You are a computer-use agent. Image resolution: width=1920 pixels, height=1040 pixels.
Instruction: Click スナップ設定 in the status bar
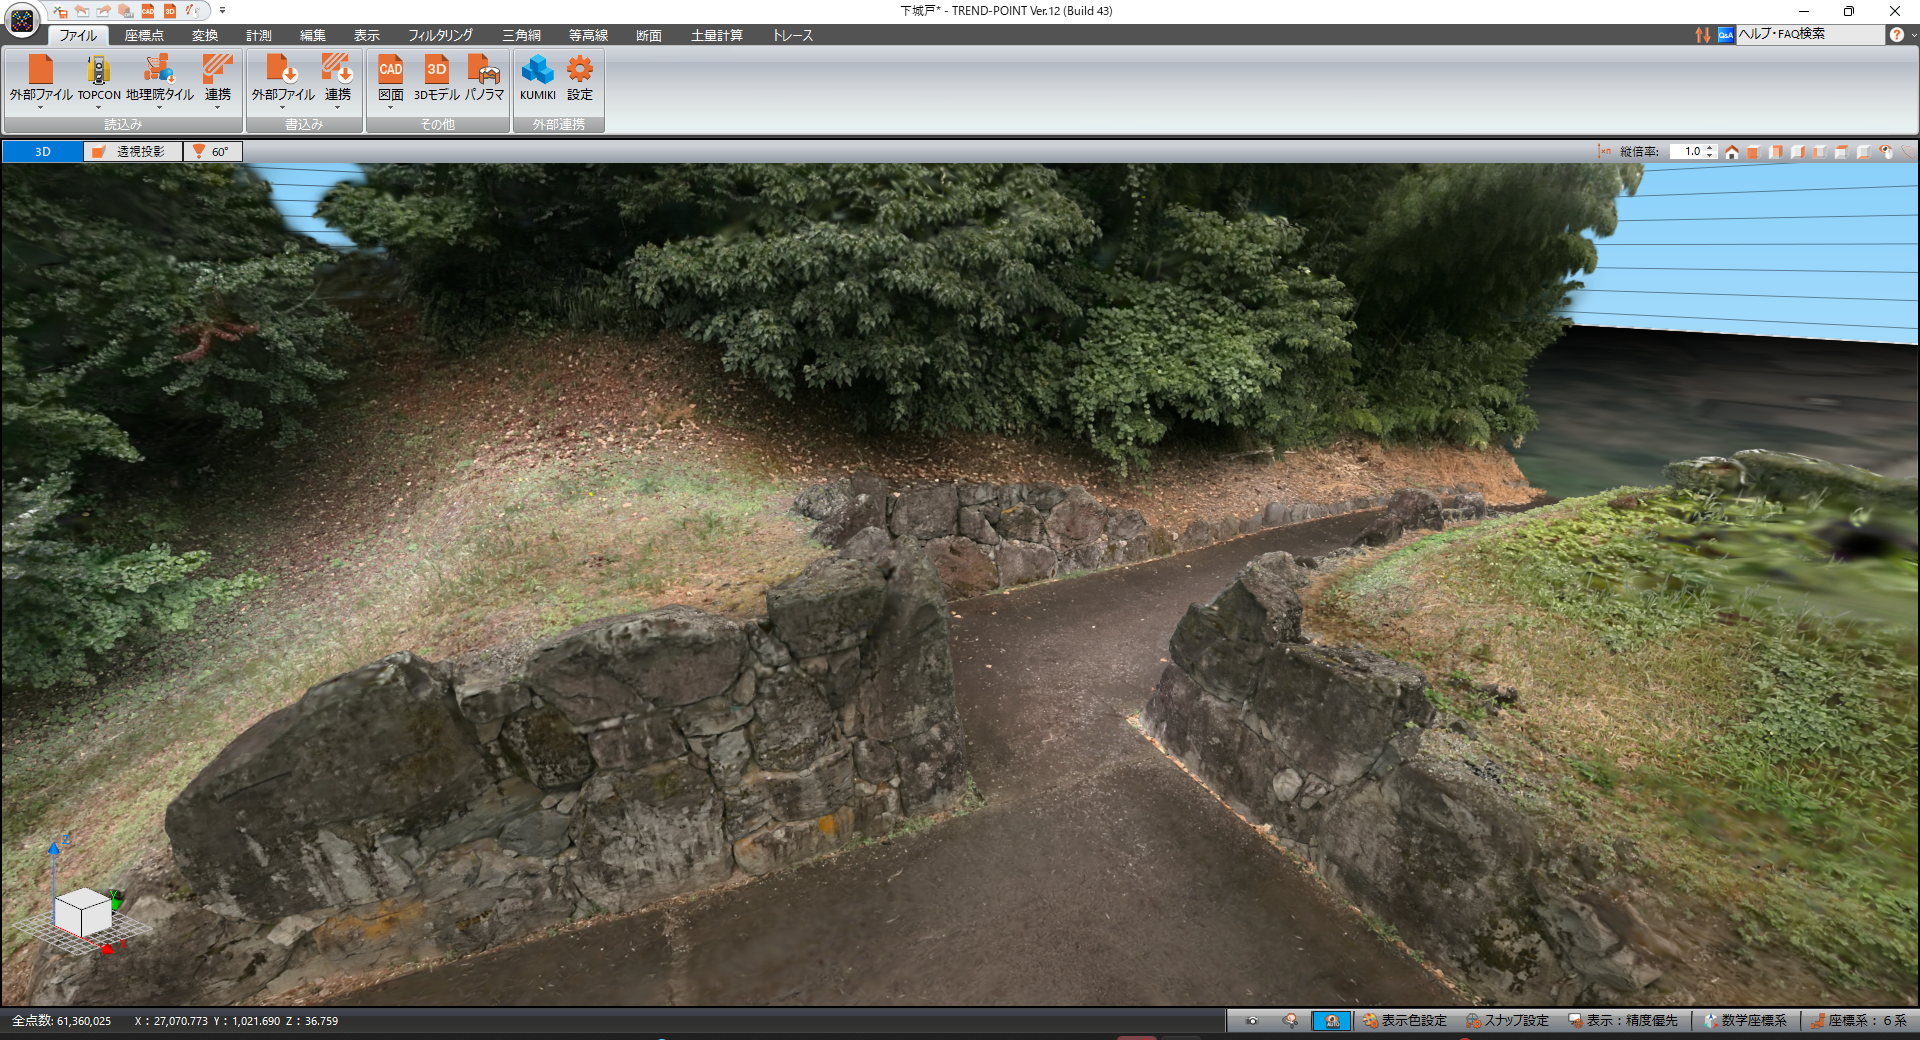[x=1508, y=1021]
